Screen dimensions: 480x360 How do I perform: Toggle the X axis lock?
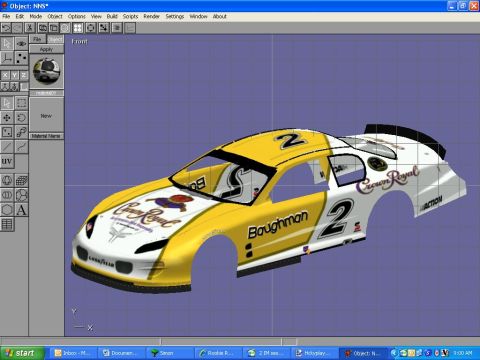[5, 75]
